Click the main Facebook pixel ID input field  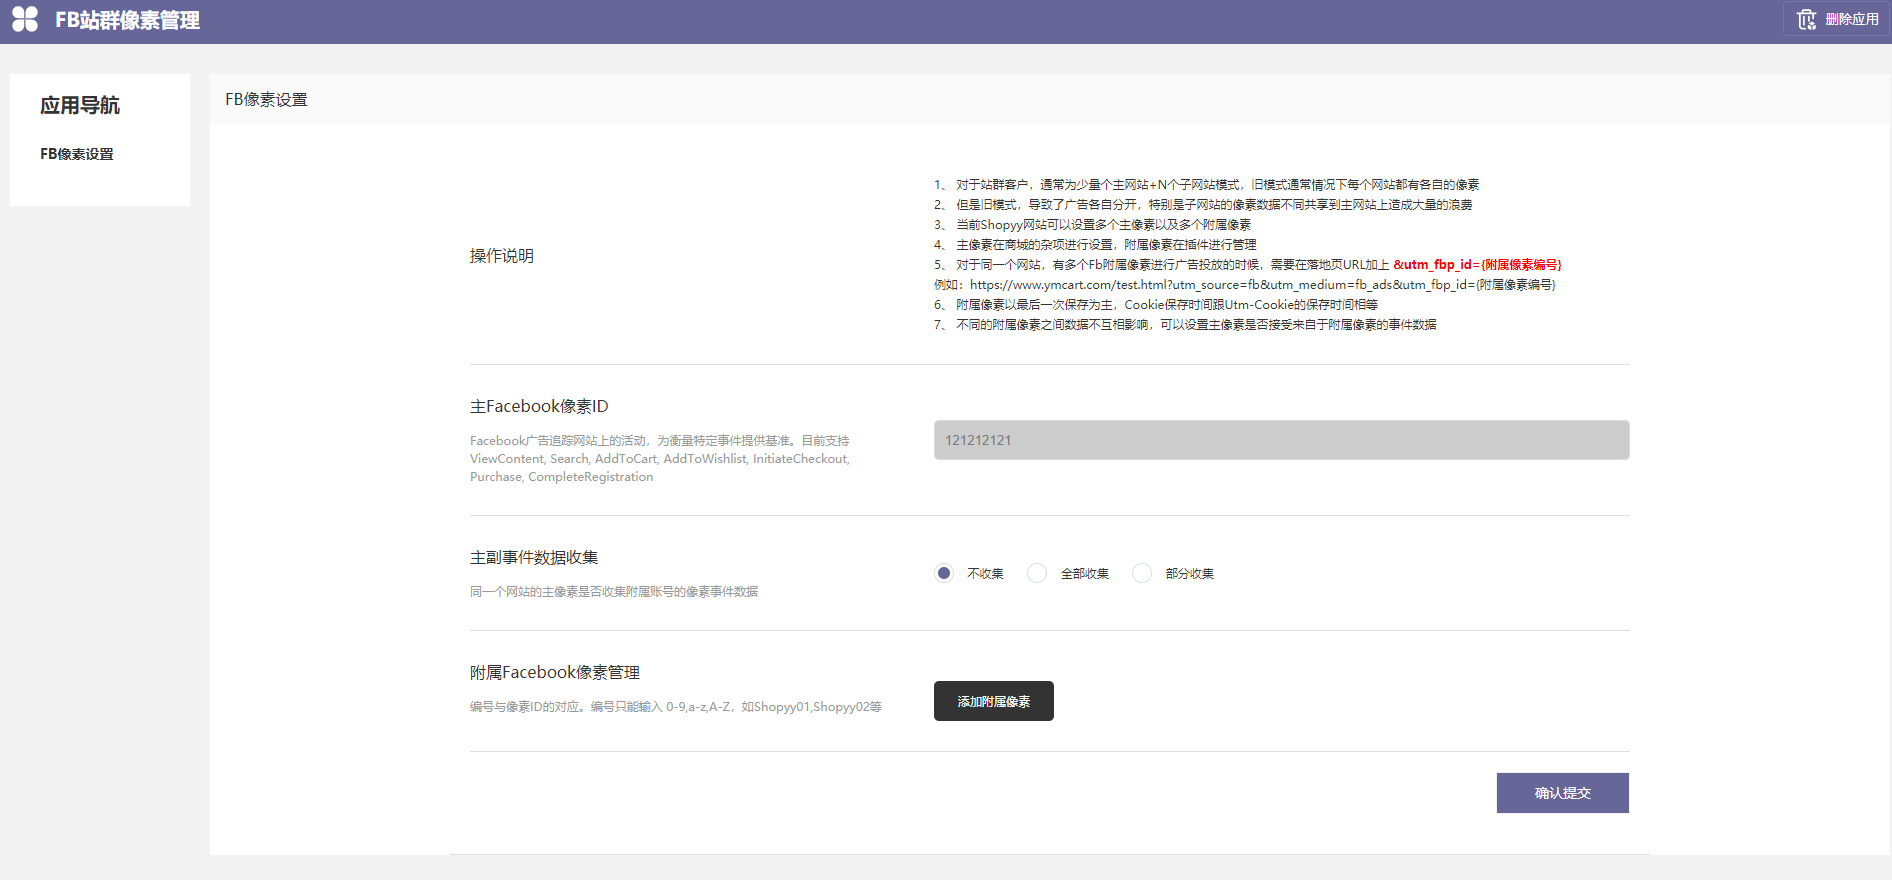point(1281,440)
